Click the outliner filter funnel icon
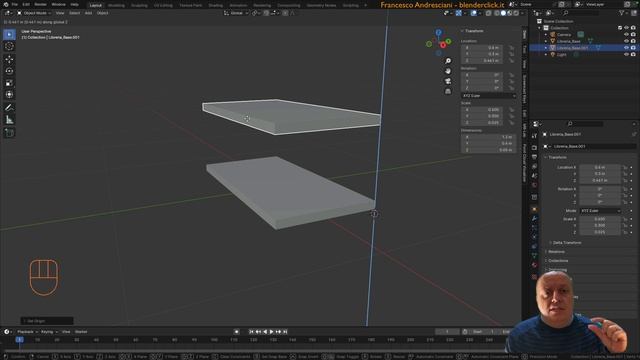This screenshot has width=640, height=360. (622, 13)
